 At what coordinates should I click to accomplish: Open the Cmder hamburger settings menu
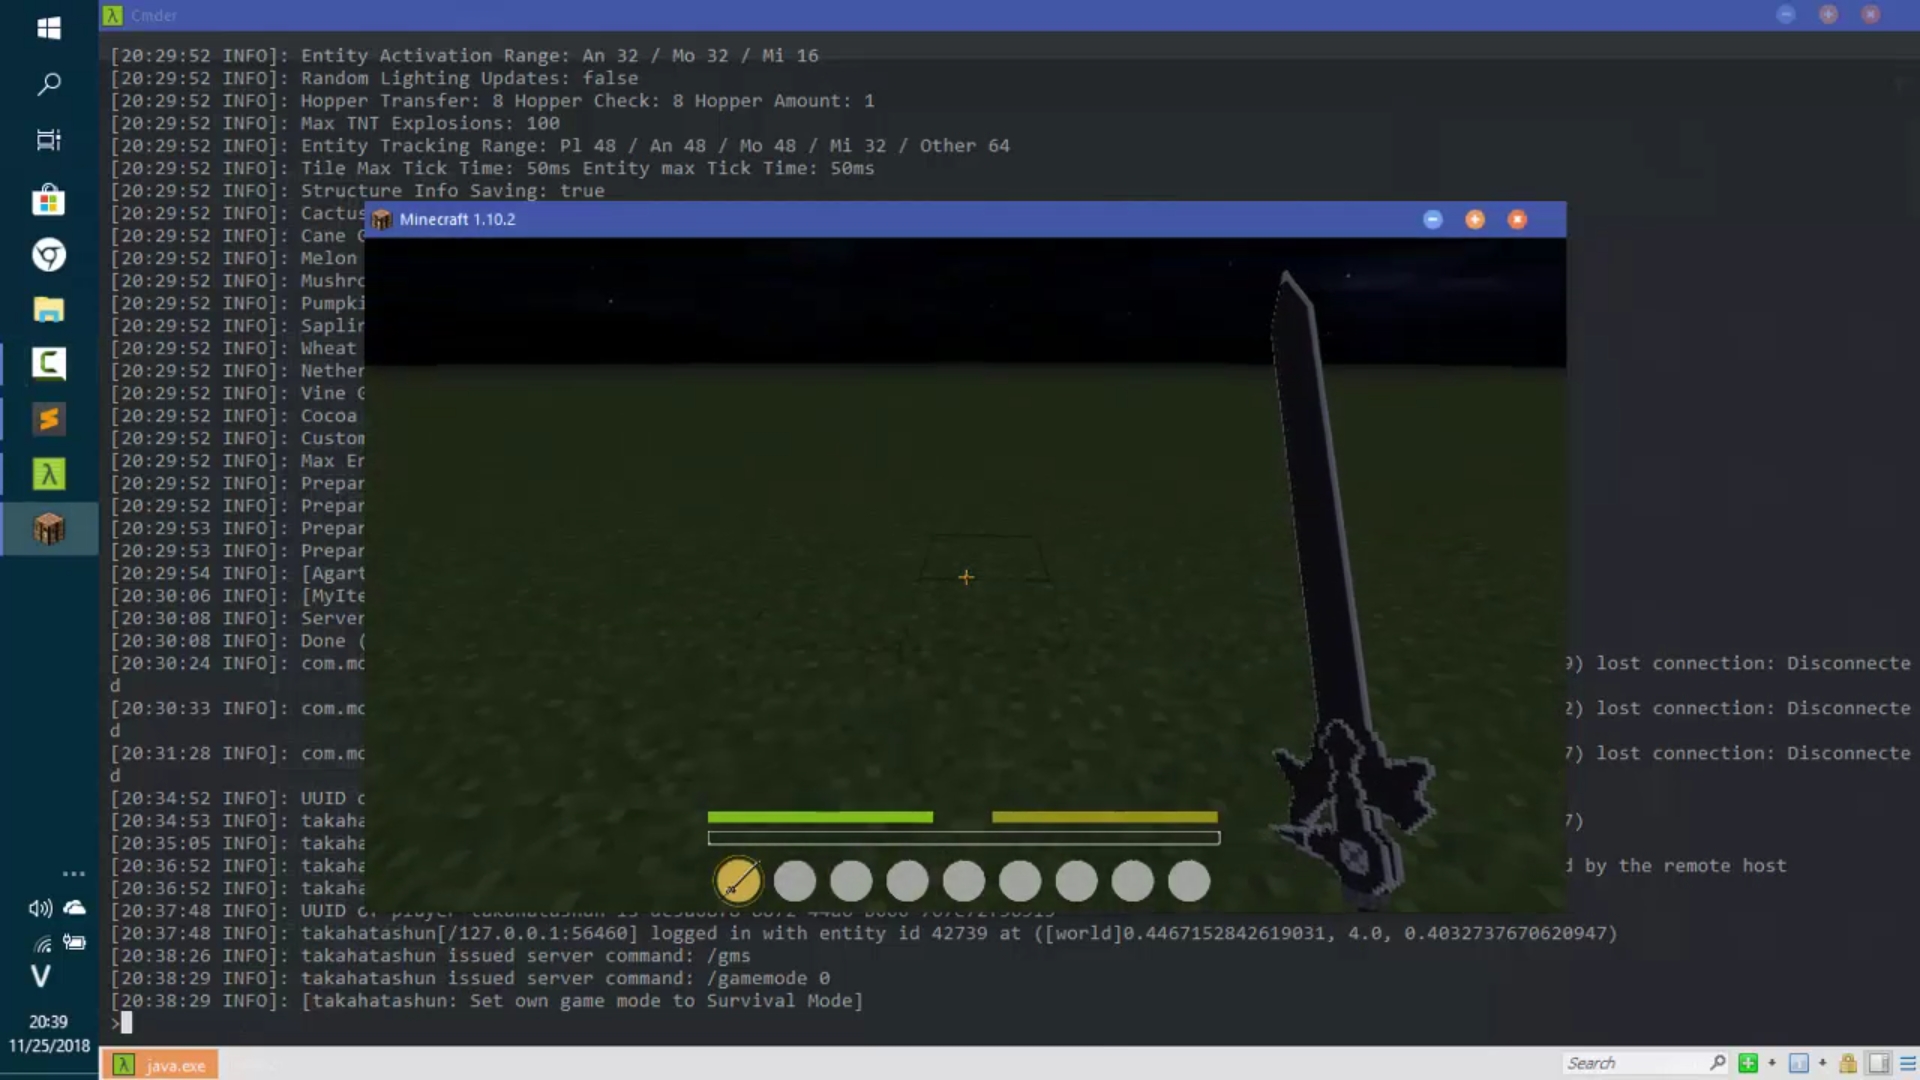coord(1908,1063)
